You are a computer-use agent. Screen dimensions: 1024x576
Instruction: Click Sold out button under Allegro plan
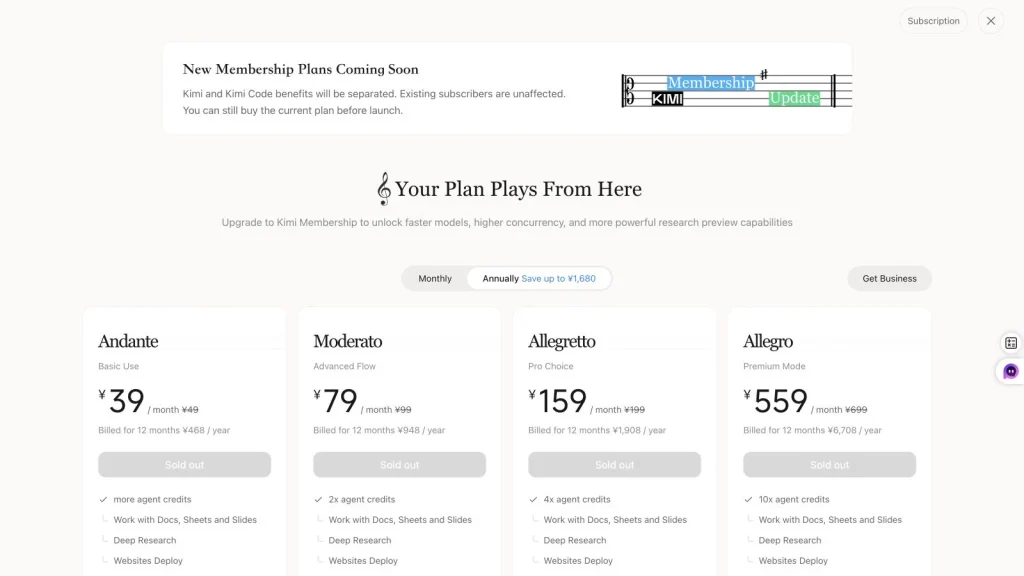(829, 465)
